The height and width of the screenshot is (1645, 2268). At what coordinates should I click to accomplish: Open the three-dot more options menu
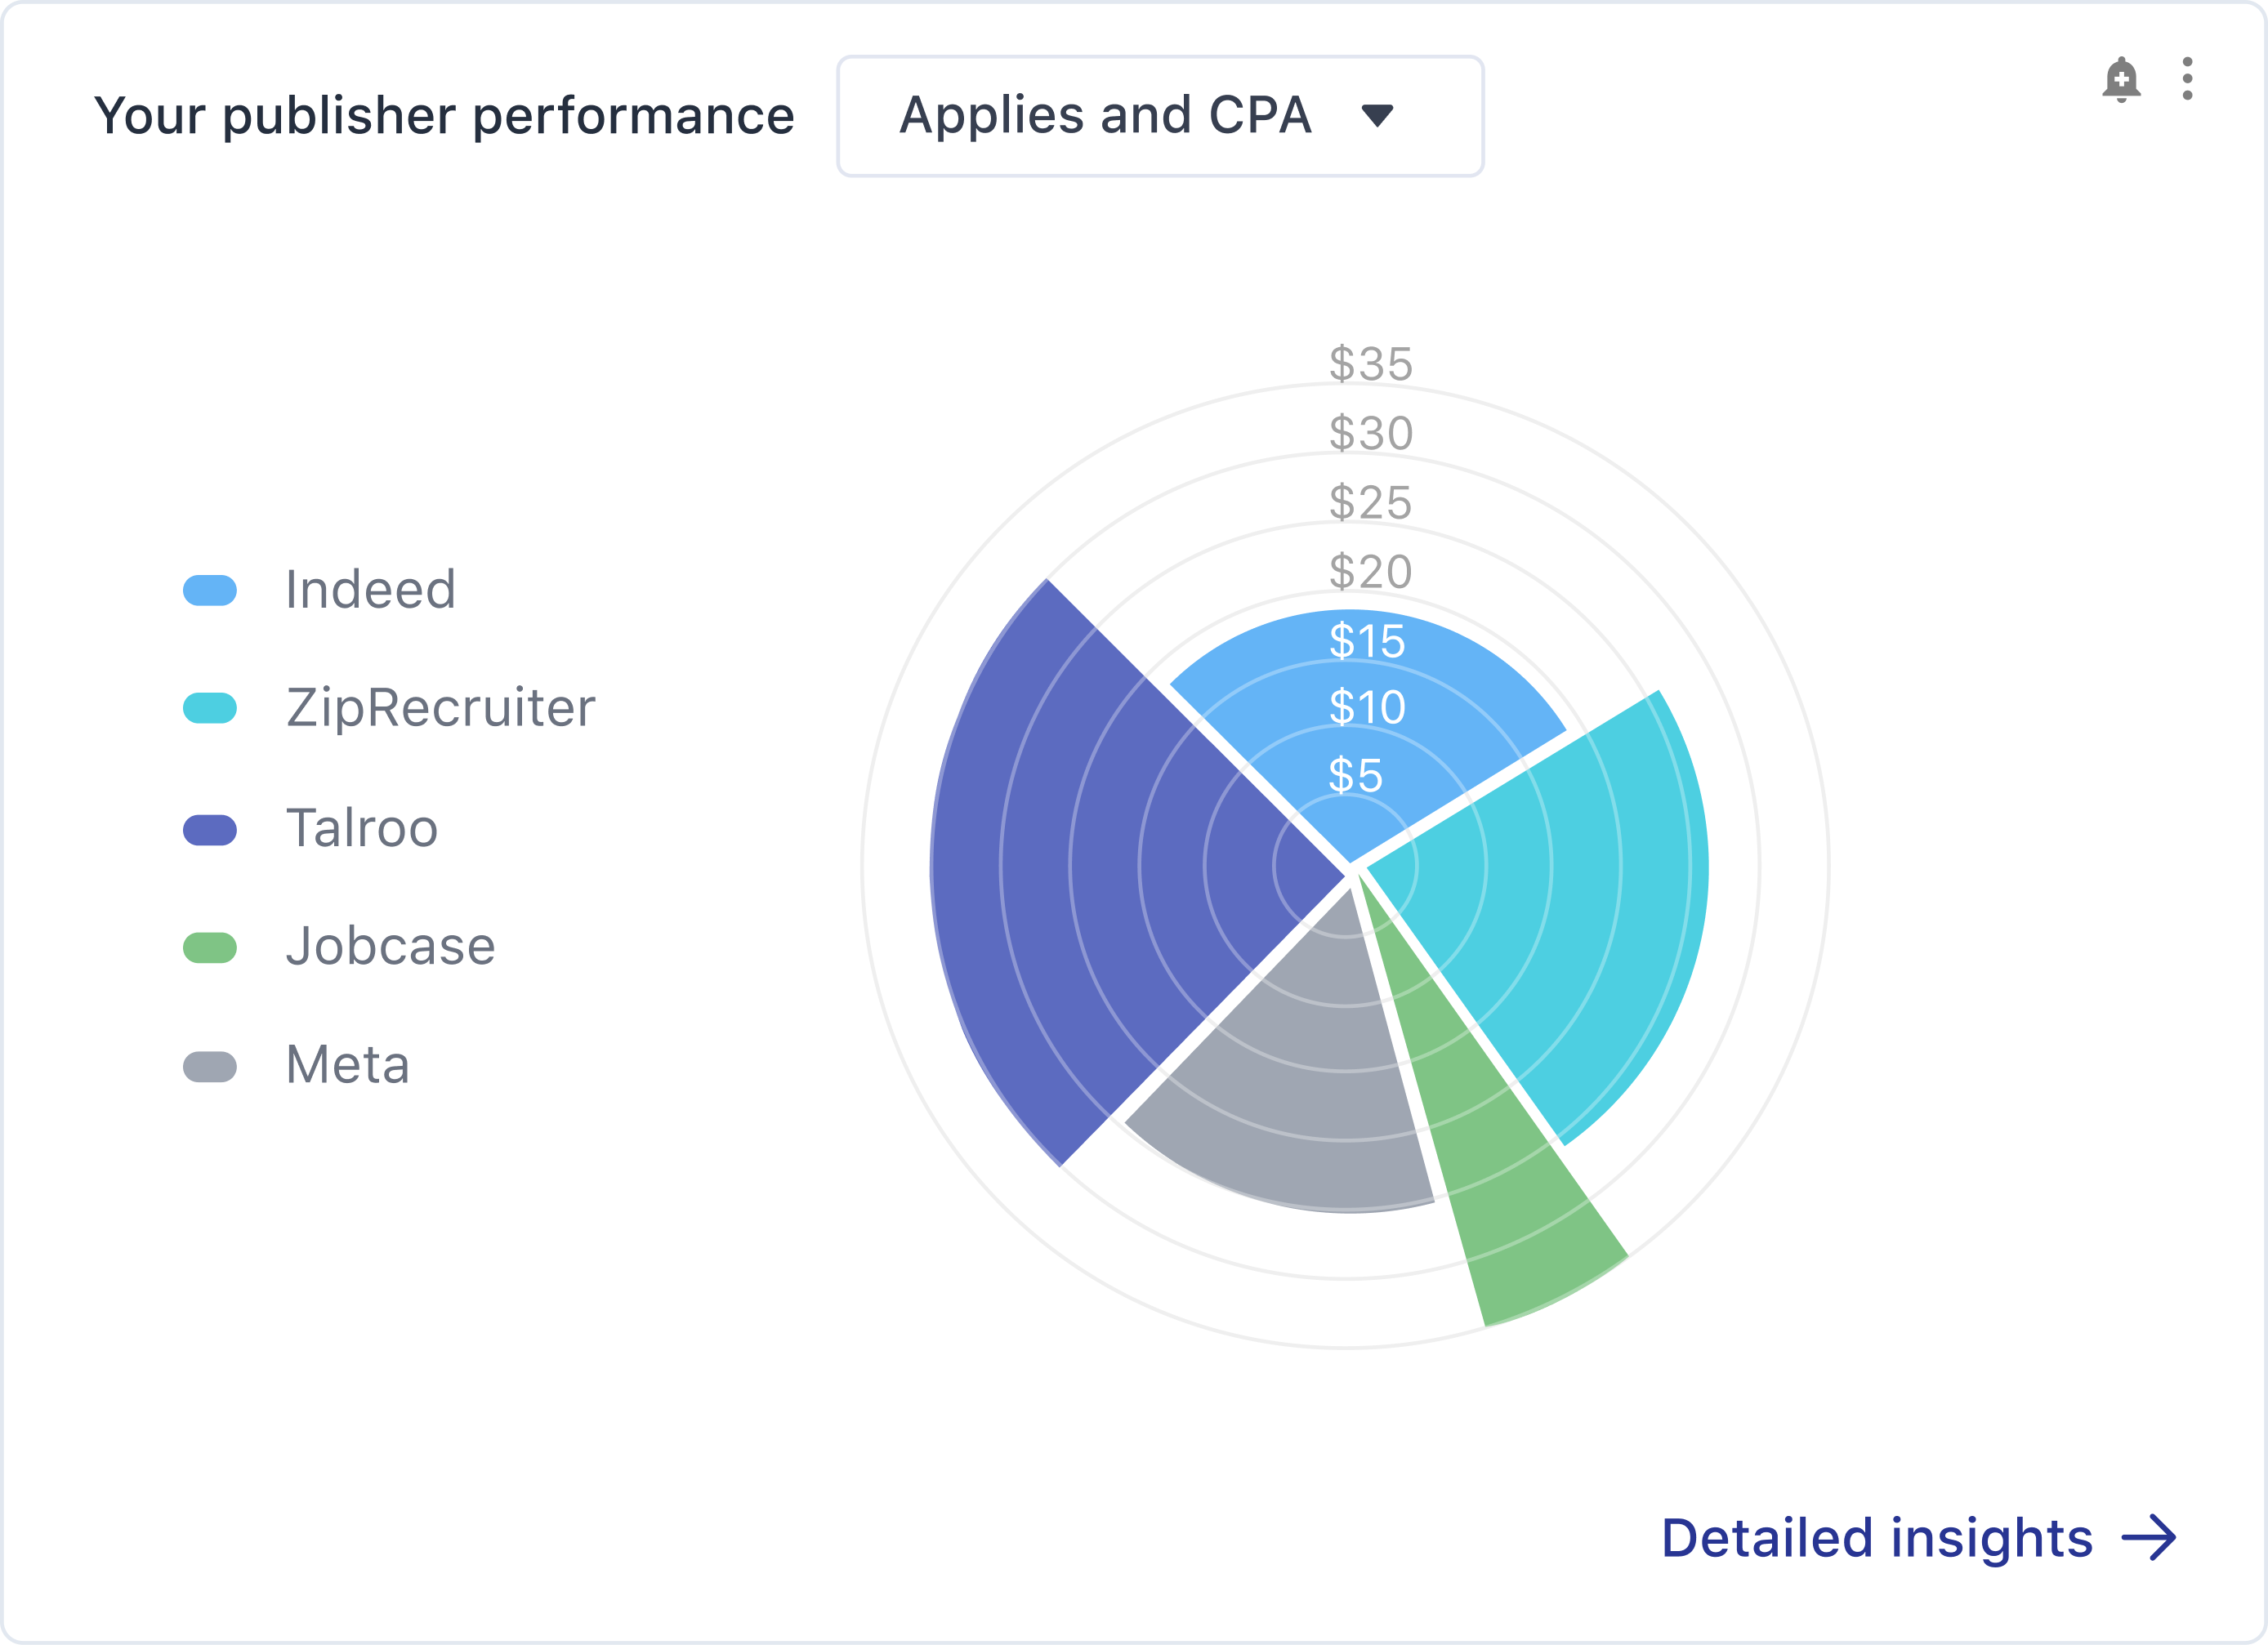2188,79
